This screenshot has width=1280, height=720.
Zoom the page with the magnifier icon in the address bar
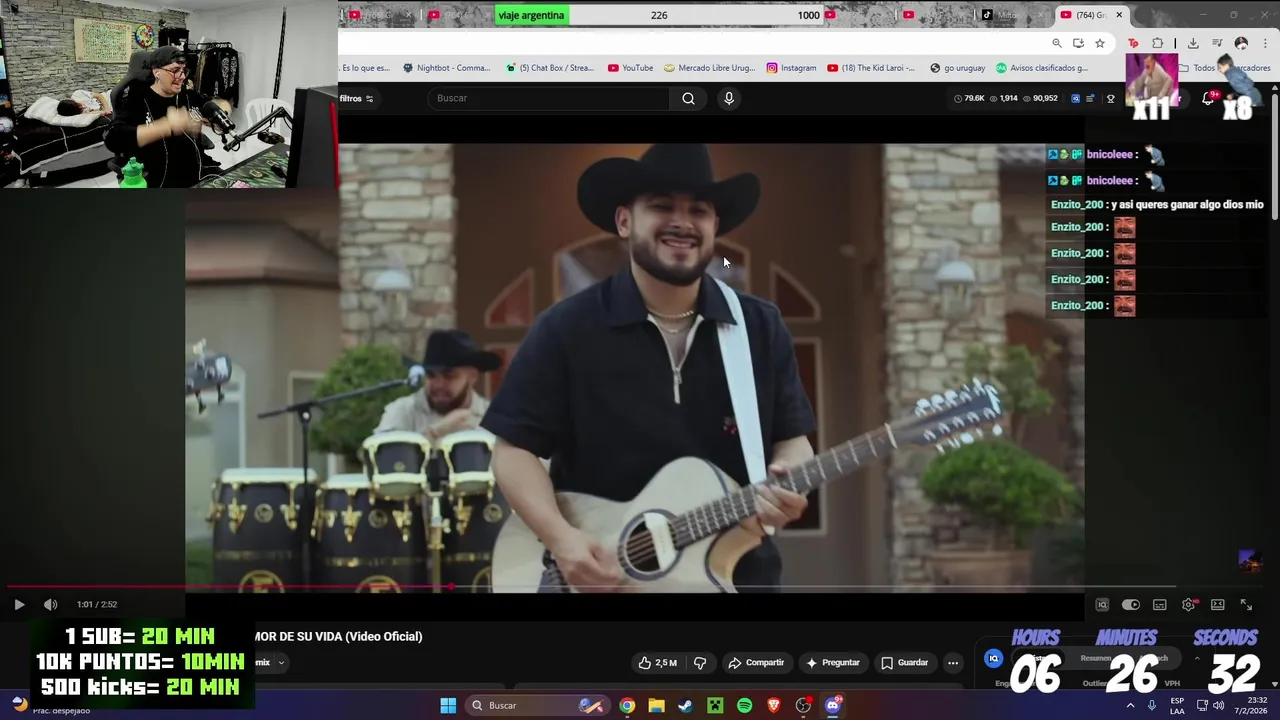click(1056, 43)
